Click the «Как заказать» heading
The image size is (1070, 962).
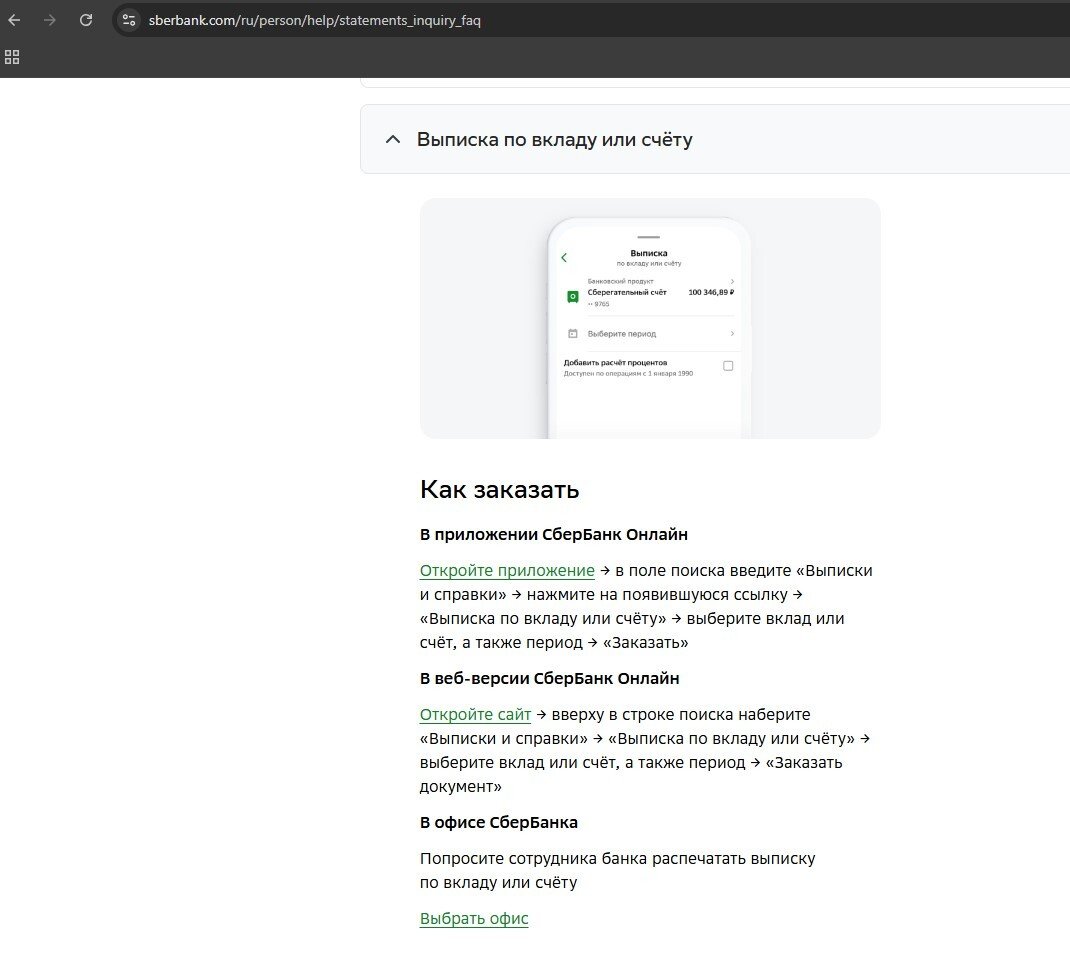pos(499,490)
